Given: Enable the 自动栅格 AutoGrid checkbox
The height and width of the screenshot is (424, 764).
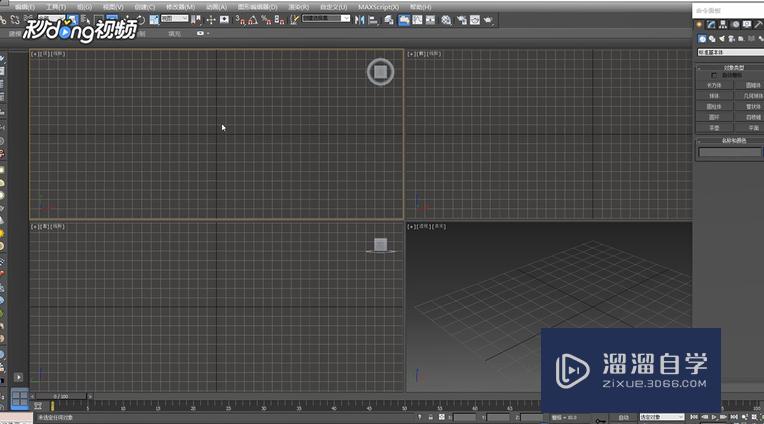Looking at the screenshot, I should pos(714,75).
